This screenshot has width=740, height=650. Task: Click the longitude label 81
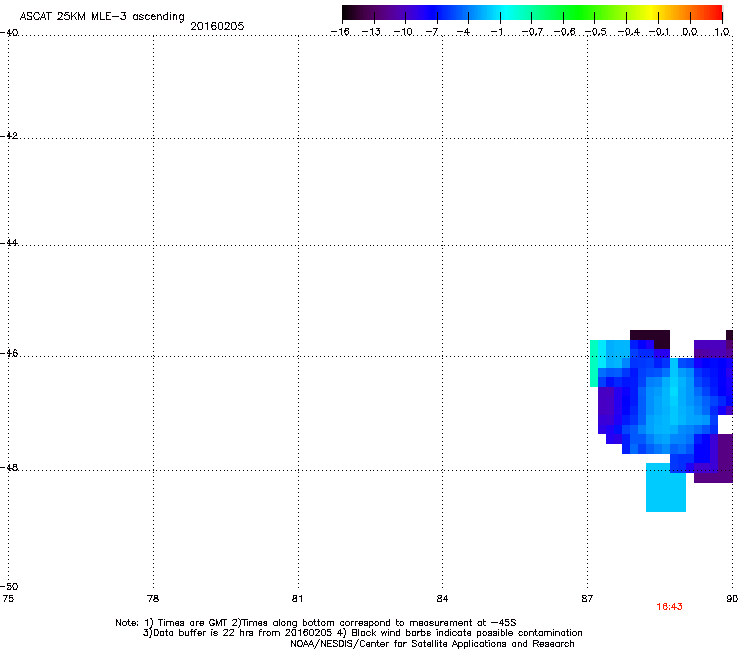(297, 599)
